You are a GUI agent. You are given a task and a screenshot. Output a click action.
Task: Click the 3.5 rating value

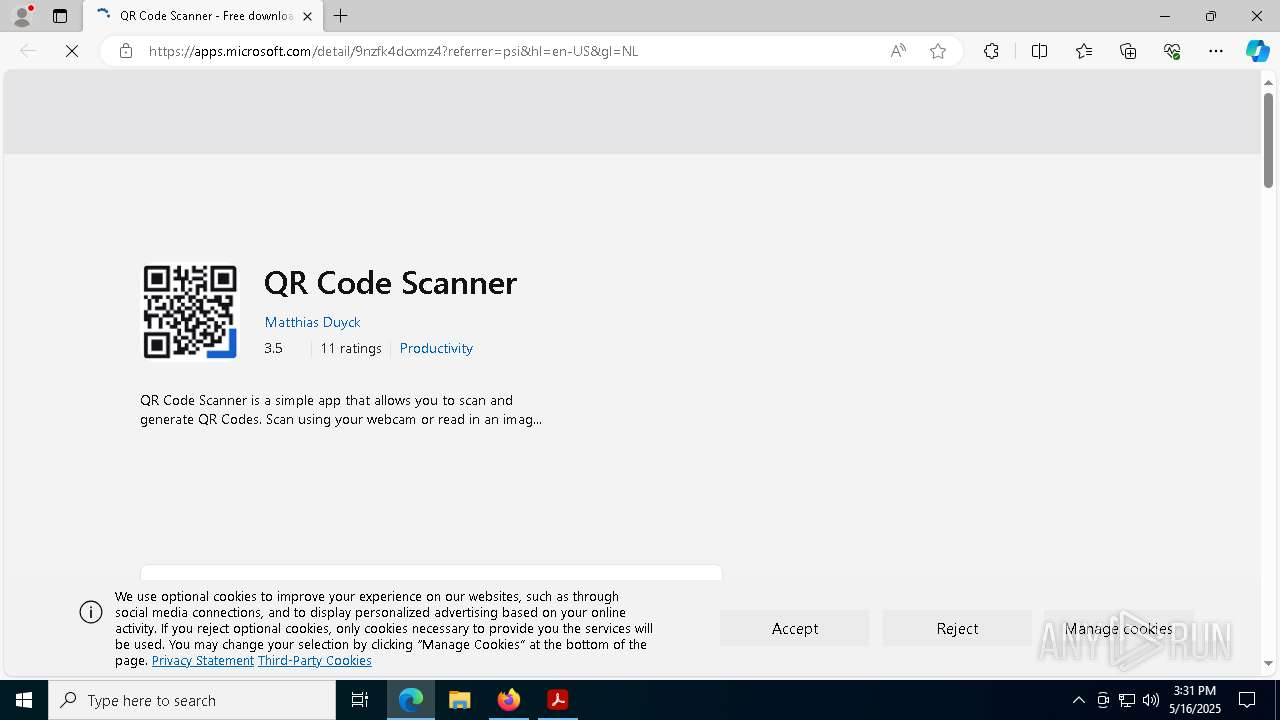(x=273, y=348)
